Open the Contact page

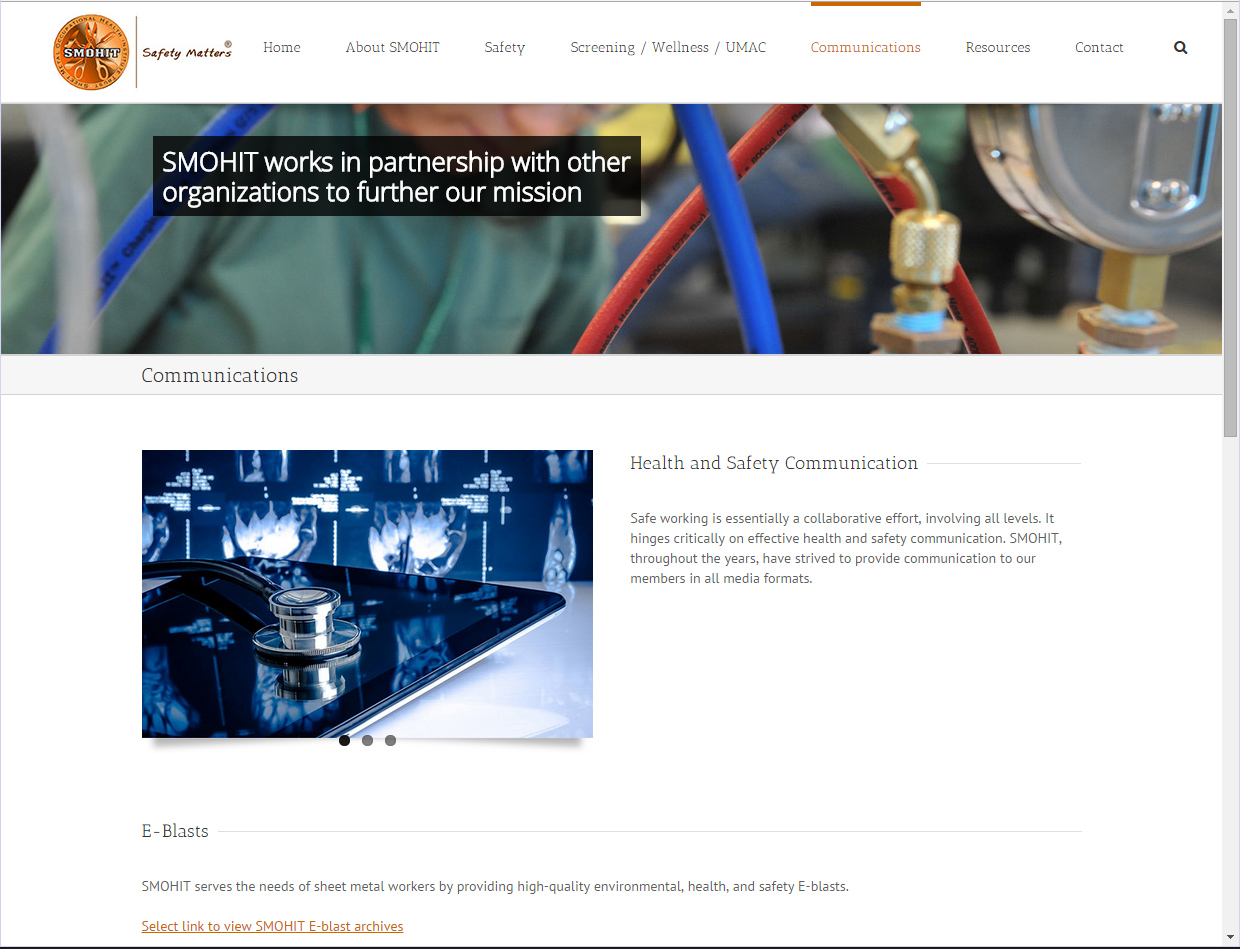click(1099, 47)
